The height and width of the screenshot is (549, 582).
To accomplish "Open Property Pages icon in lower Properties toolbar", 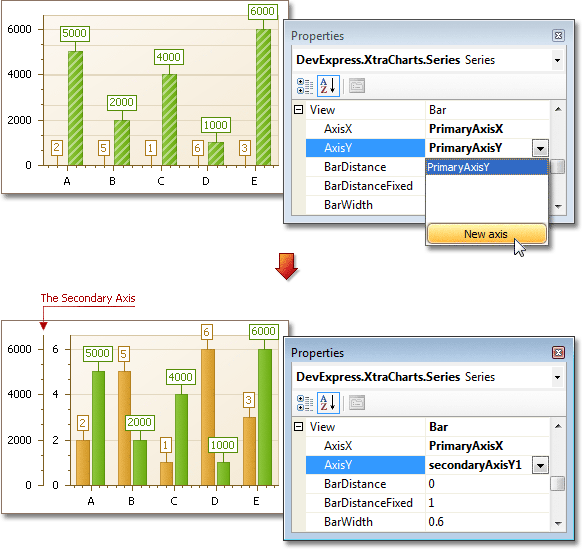I will [x=357, y=403].
